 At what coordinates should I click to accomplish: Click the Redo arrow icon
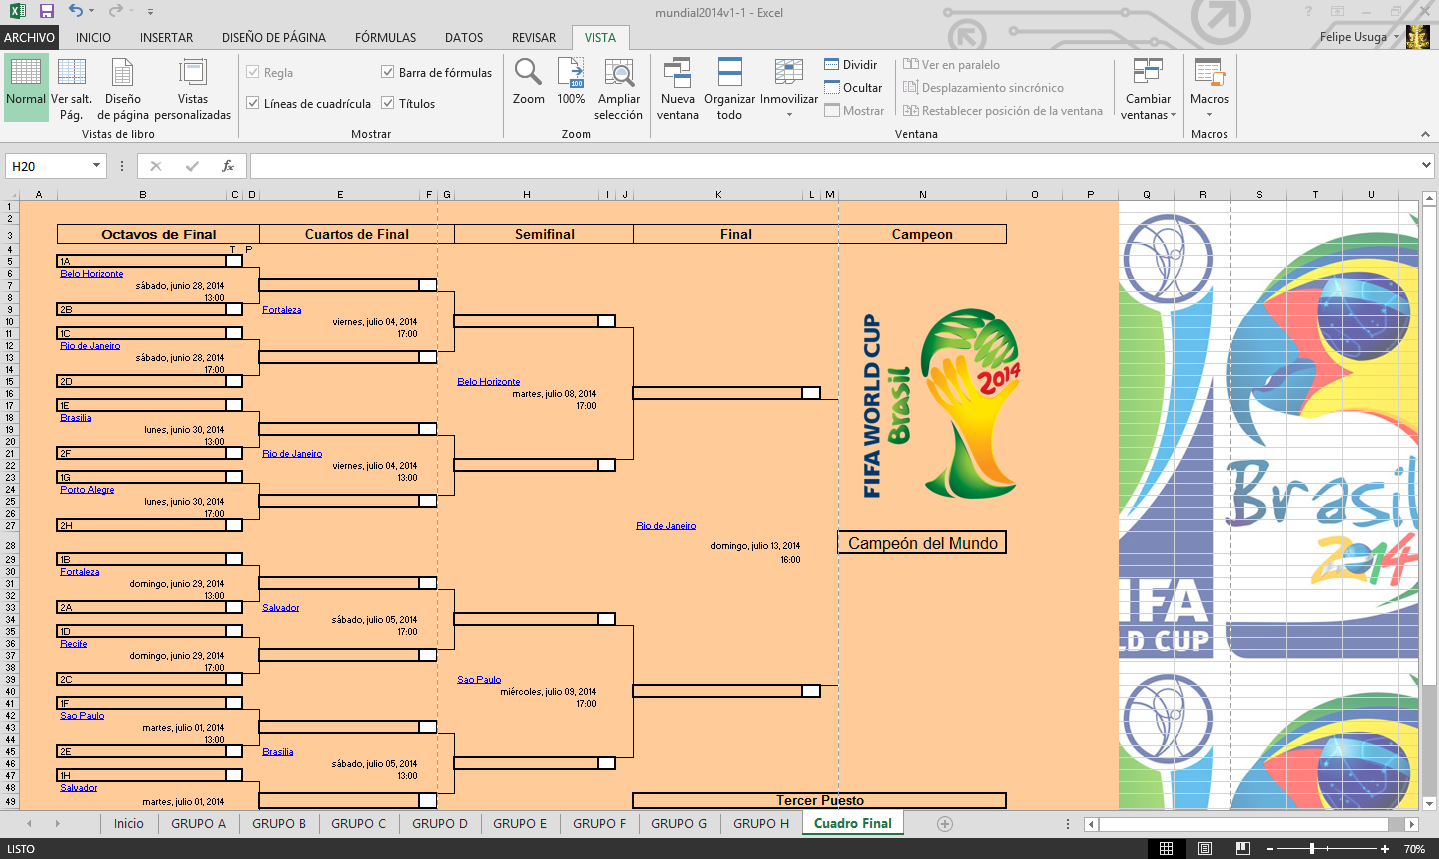tap(115, 11)
